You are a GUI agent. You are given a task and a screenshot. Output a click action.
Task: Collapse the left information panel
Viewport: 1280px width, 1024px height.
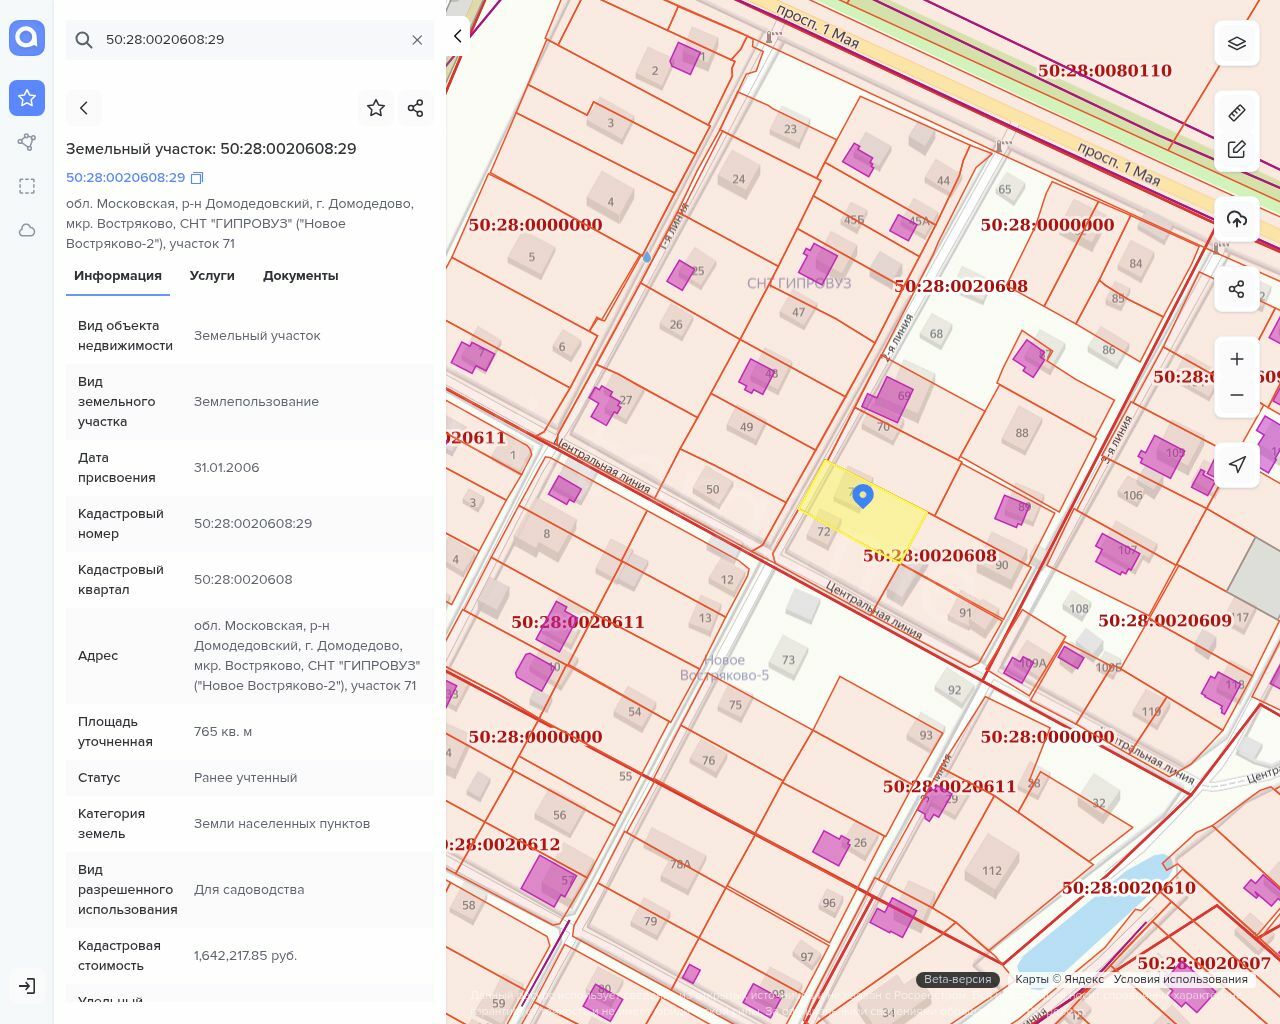tap(458, 36)
